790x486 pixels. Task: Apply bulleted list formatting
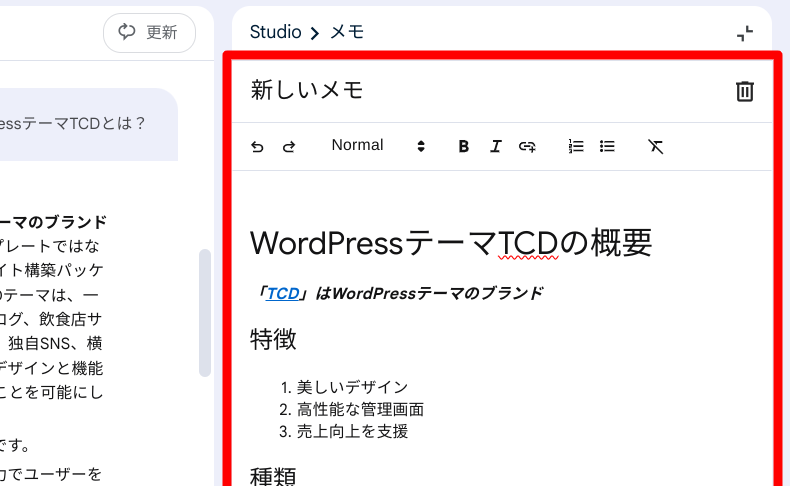click(607, 147)
